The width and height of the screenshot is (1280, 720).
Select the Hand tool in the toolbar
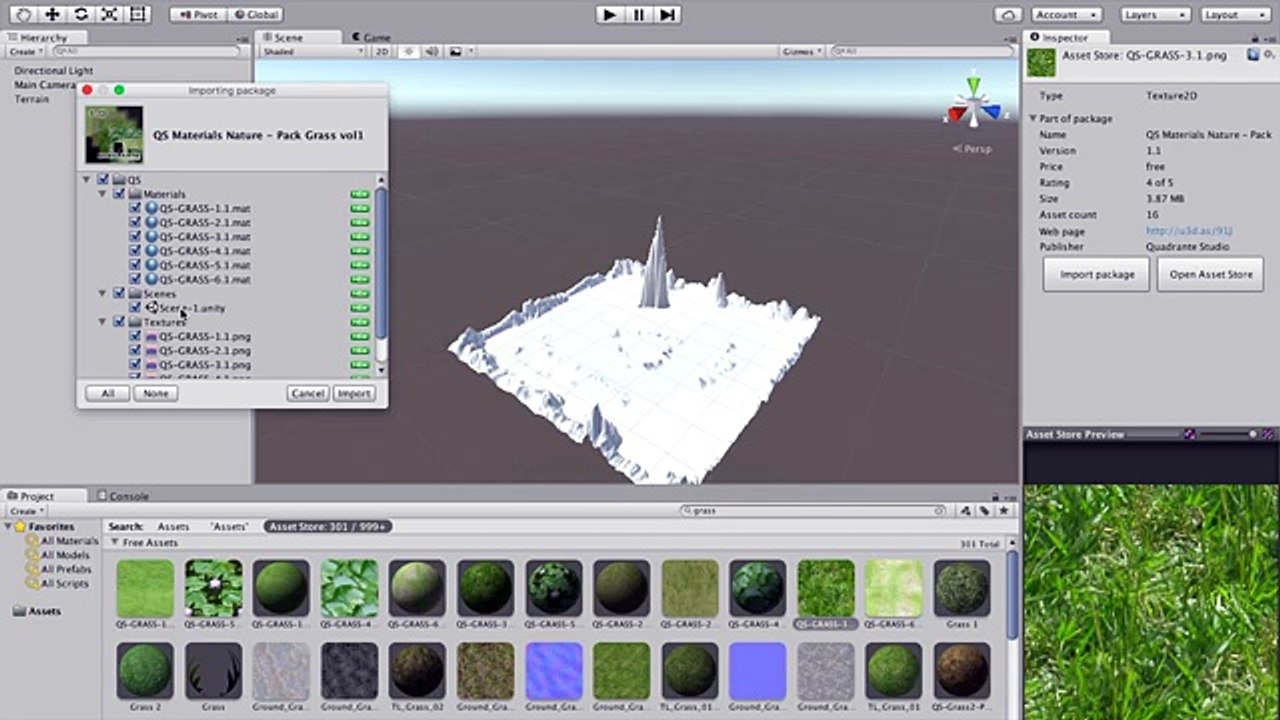coord(24,14)
